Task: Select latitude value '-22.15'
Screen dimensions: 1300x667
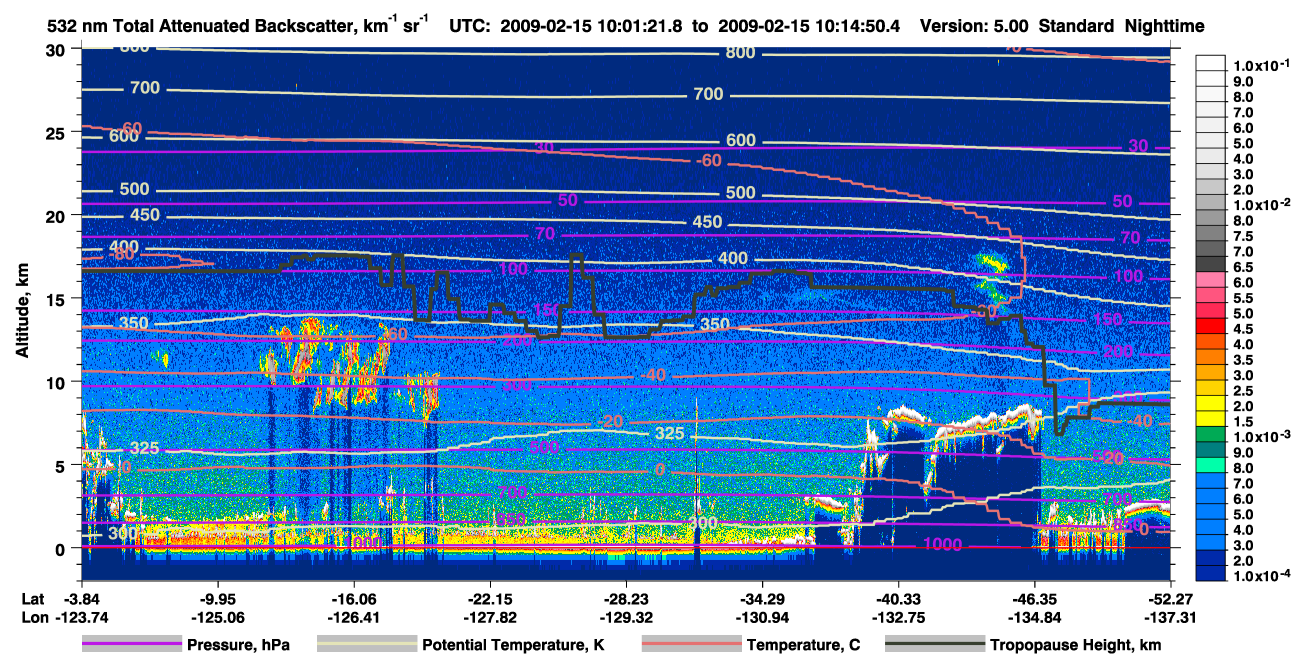Action: (489, 599)
